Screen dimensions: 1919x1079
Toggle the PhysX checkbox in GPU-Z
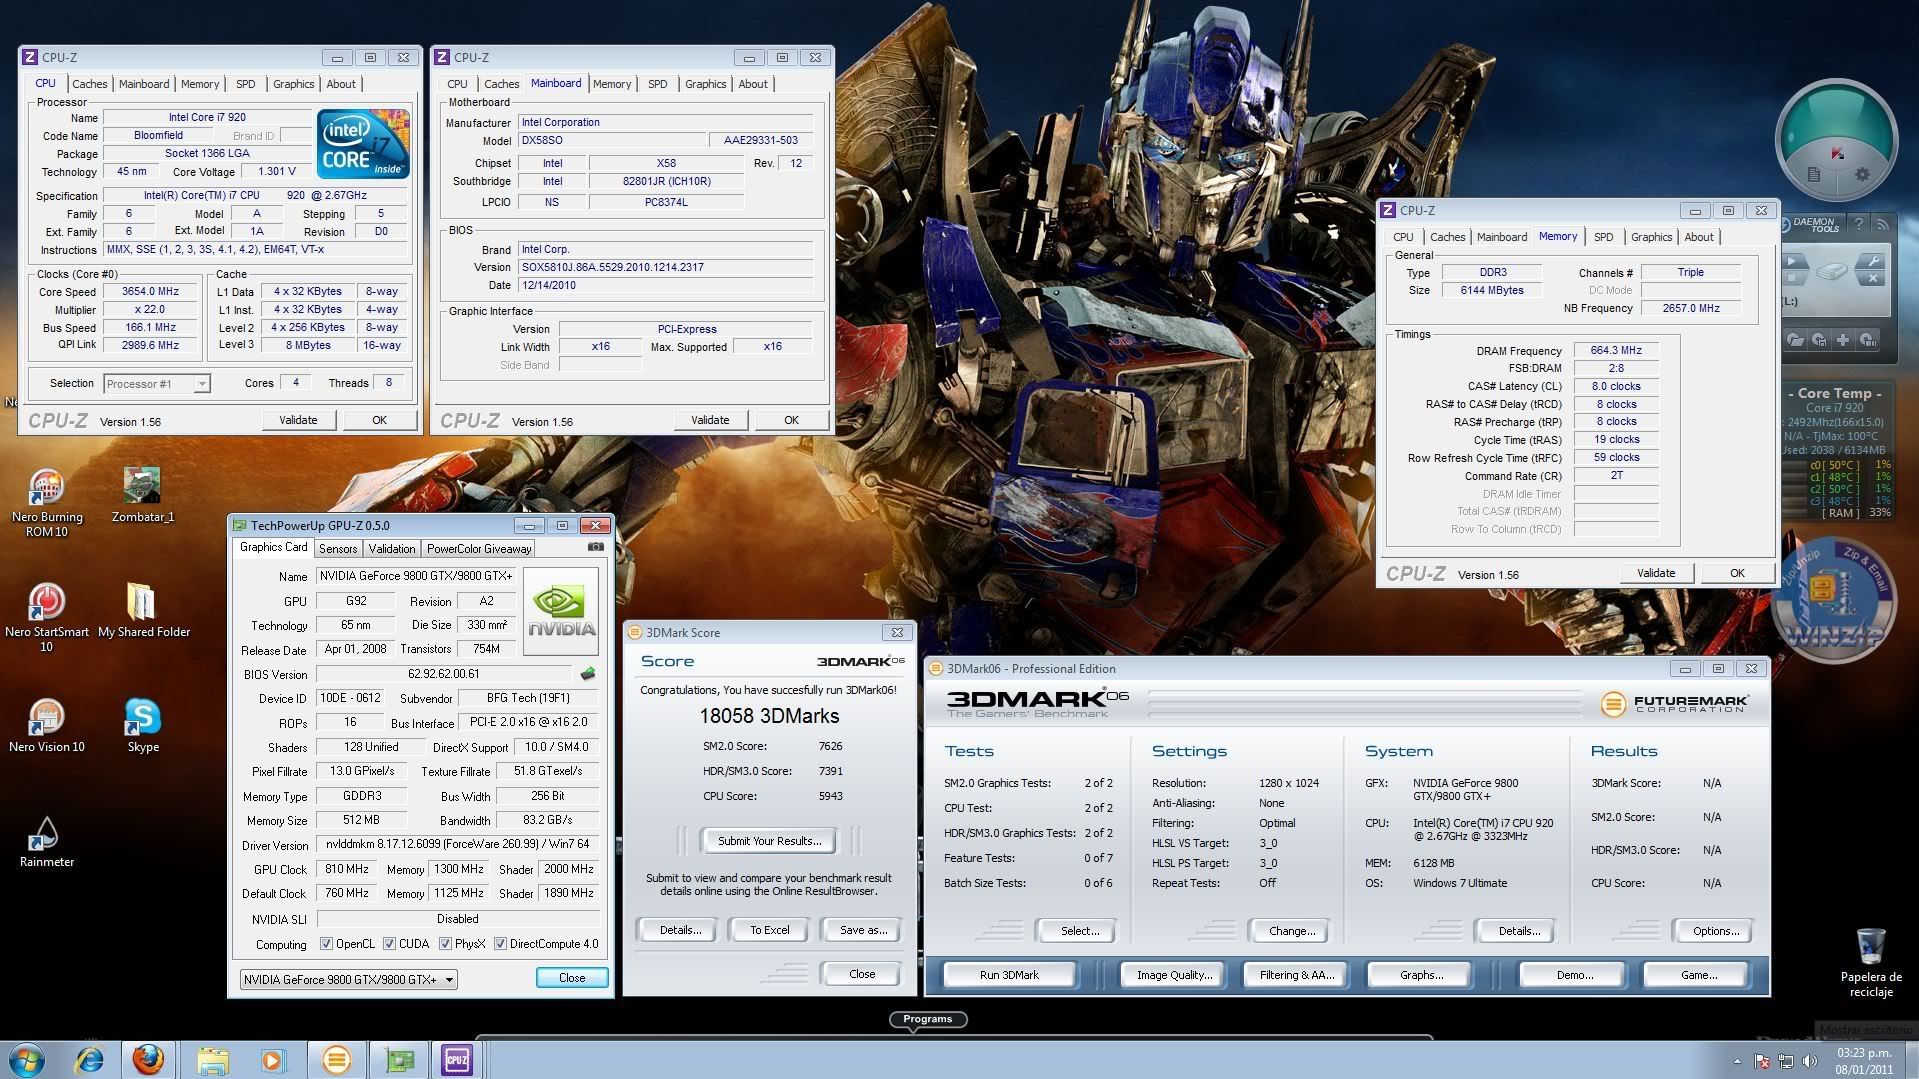(445, 944)
